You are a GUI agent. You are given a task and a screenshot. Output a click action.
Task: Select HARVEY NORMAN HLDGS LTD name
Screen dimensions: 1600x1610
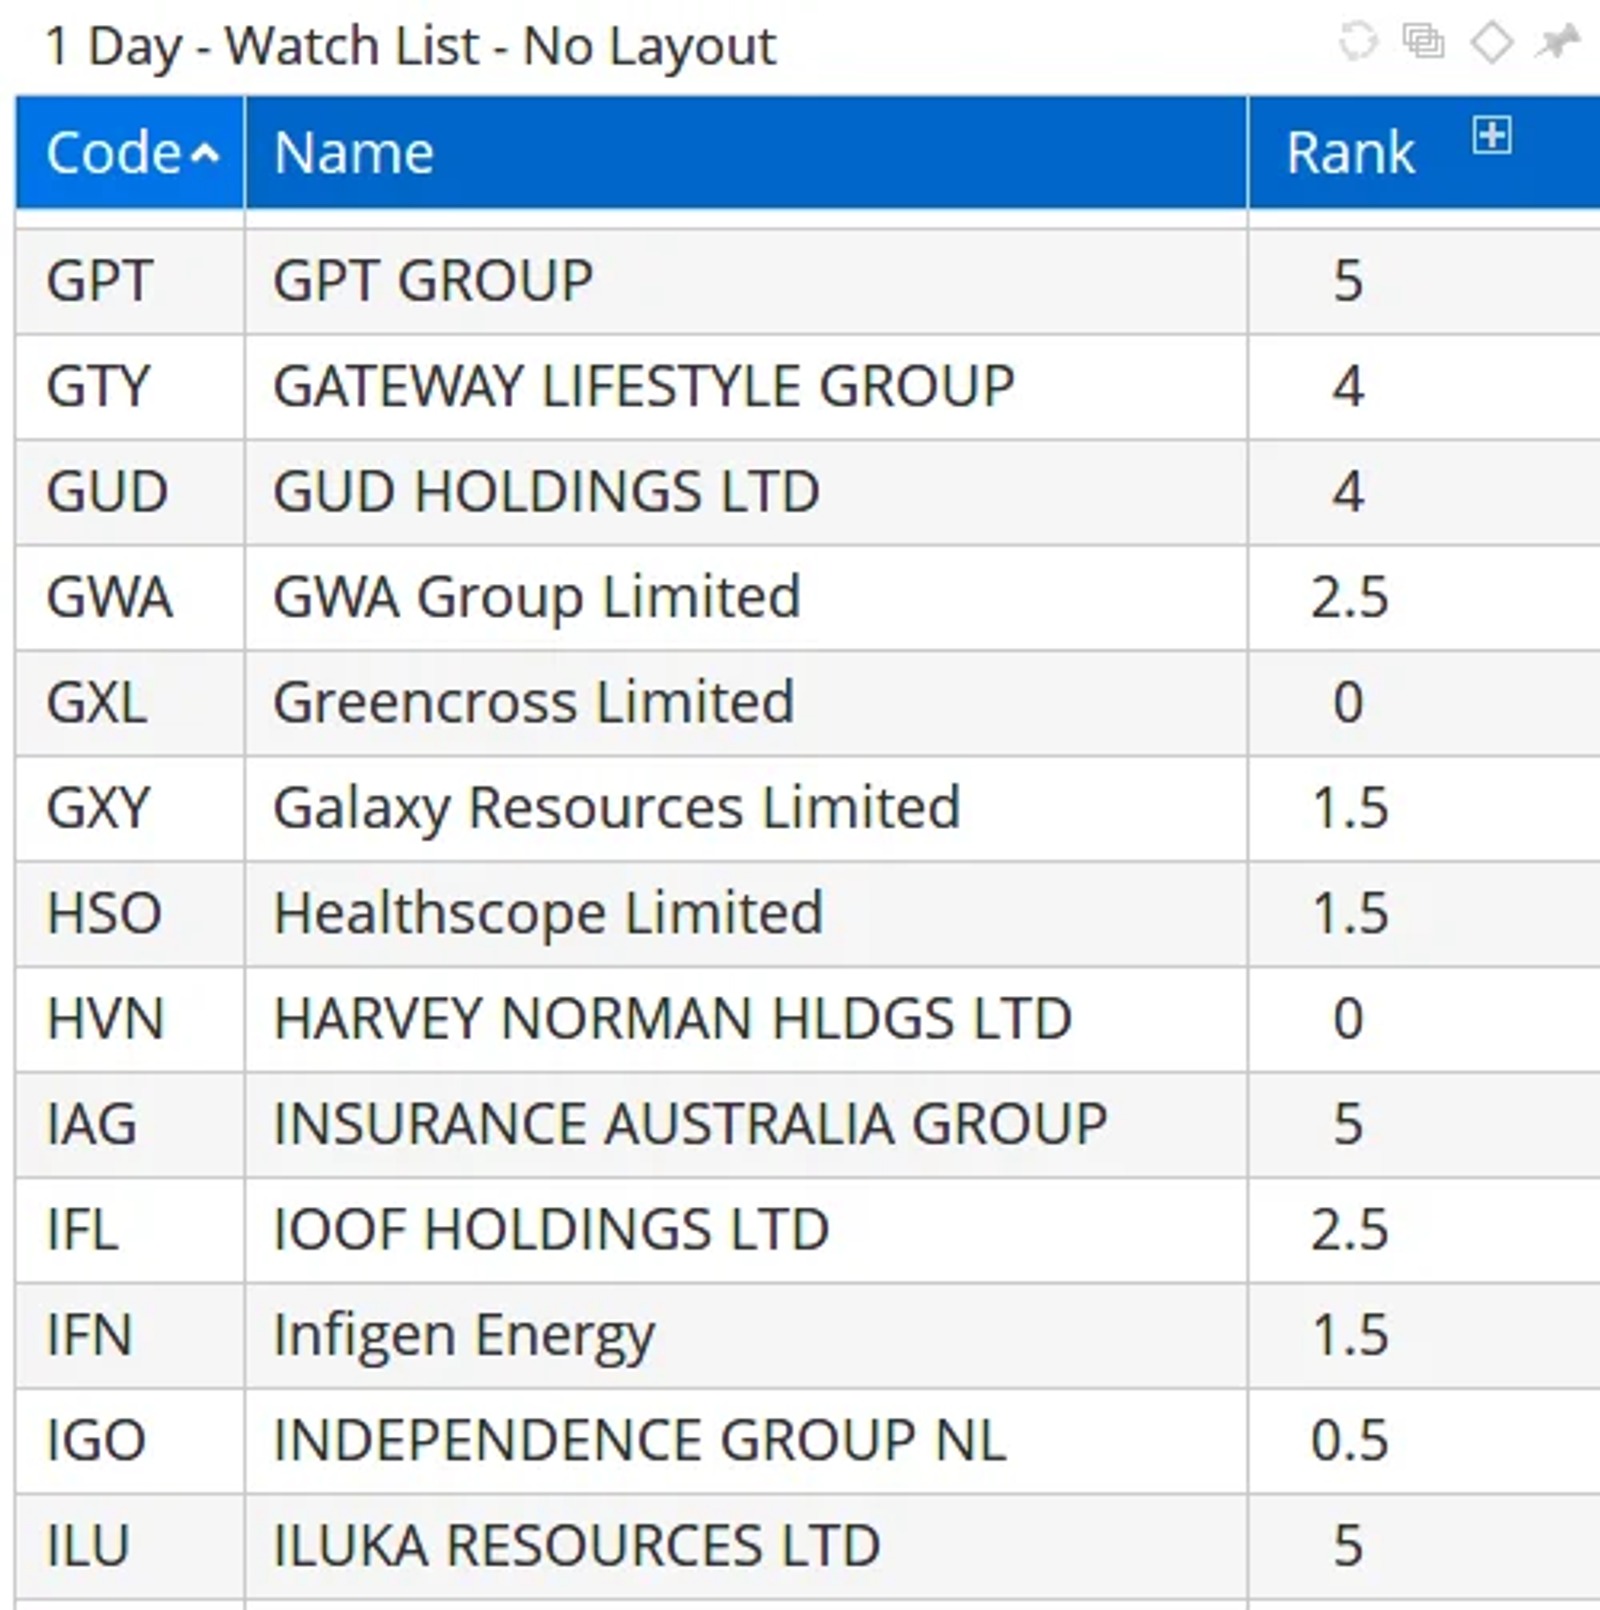coord(746,1020)
